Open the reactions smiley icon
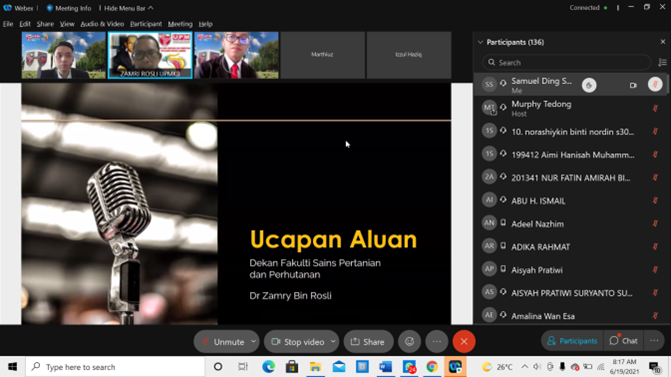 pos(410,341)
